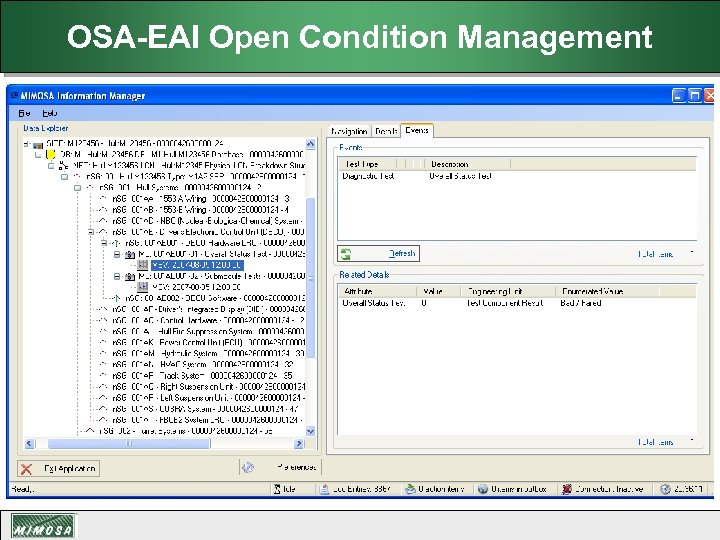Viewport: 720px width, 540px height.
Task: Click the hourglass Idle icon in status bar
Action: pyautogui.click(x=277, y=489)
